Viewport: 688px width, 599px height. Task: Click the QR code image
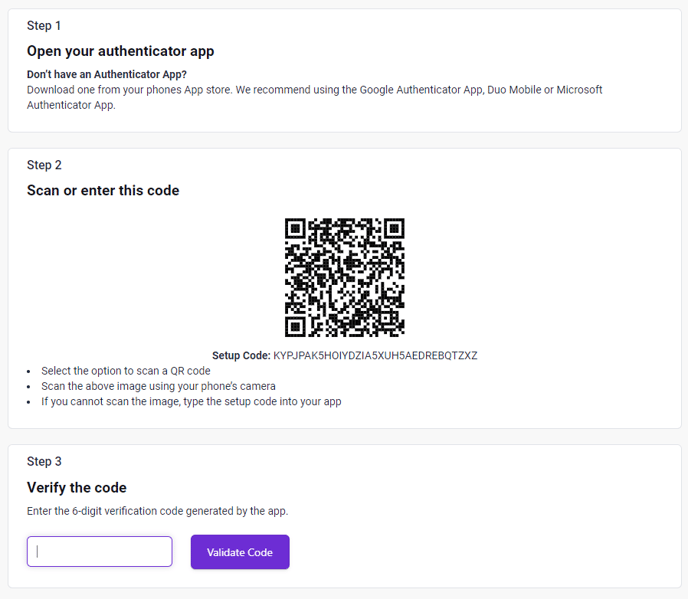(x=344, y=277)
